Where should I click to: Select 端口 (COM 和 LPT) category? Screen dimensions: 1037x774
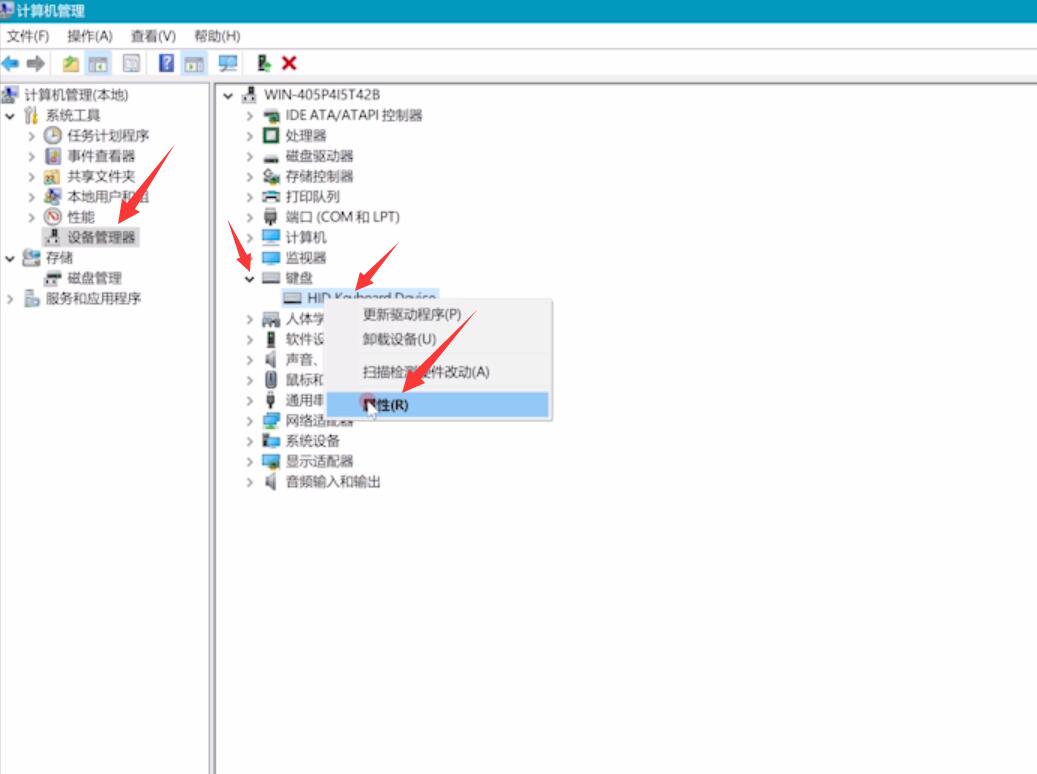343,217
